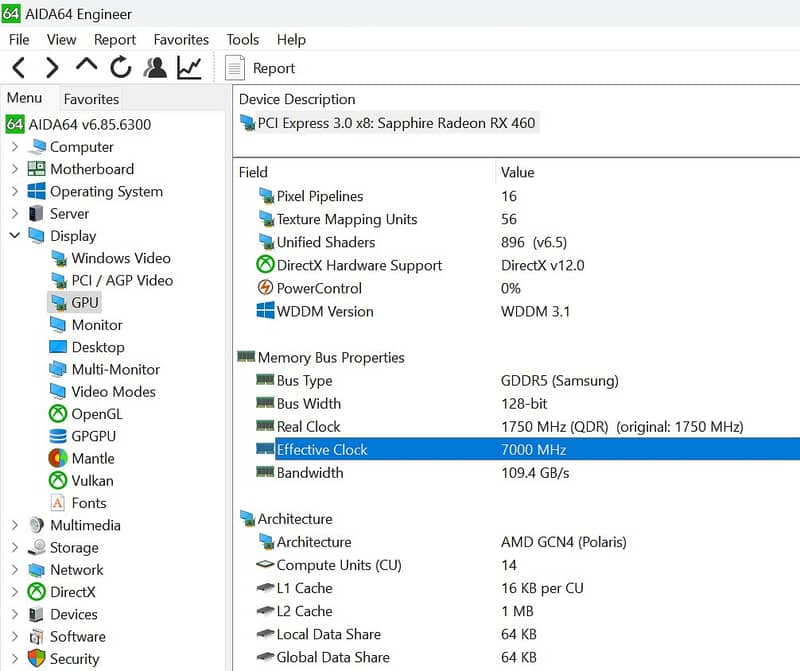This screenshot has height=671, width=800.
Task: Click the Motherboard tree icon
Action: click(x=36, y=169)
